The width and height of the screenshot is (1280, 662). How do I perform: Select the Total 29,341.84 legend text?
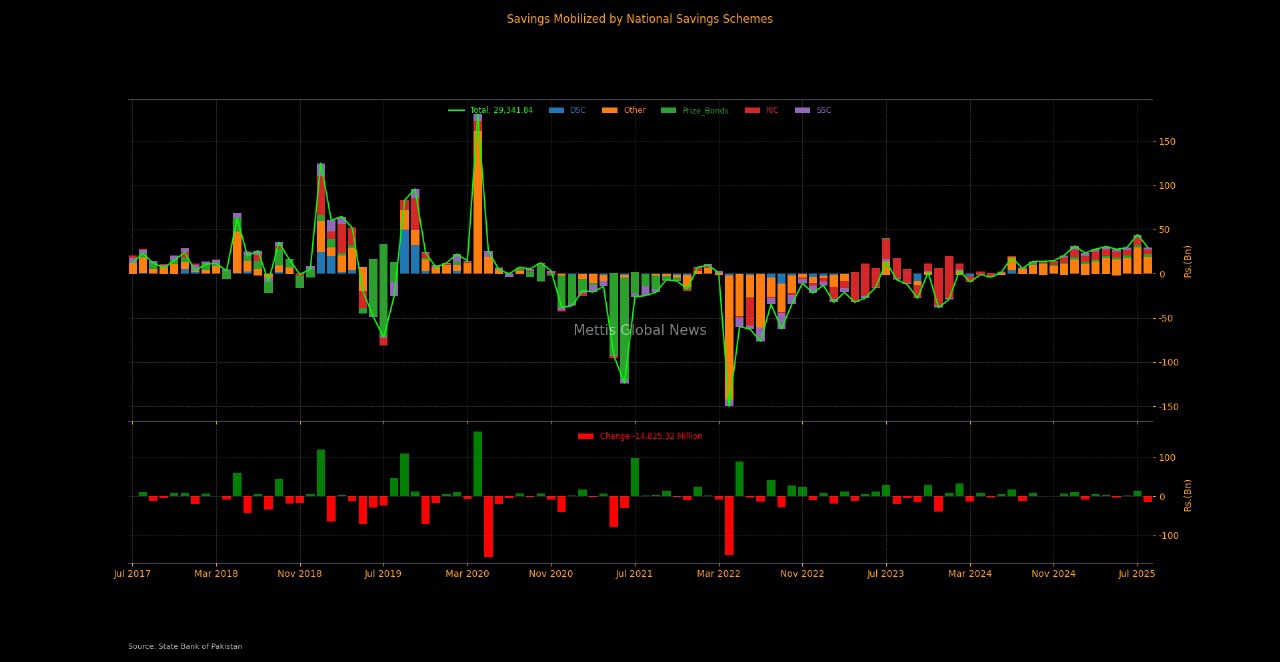pos(501,110)
